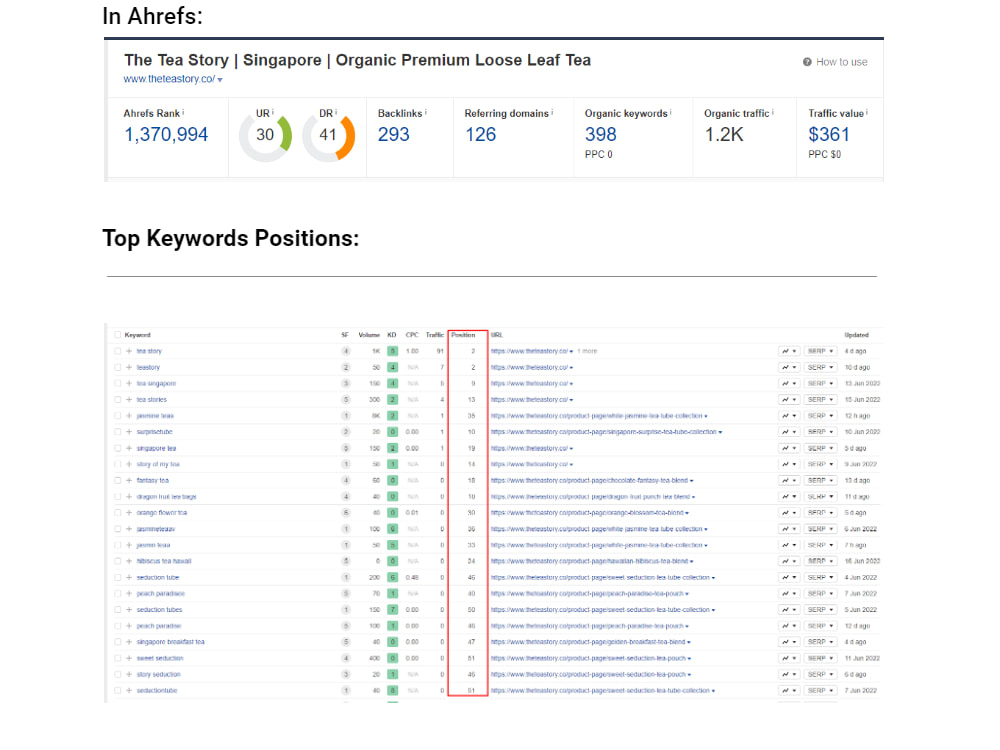The width and height of the screenshot is (1000, 750).
Task: Open info icon beside Organic traffic
Action: coord(773,112)
